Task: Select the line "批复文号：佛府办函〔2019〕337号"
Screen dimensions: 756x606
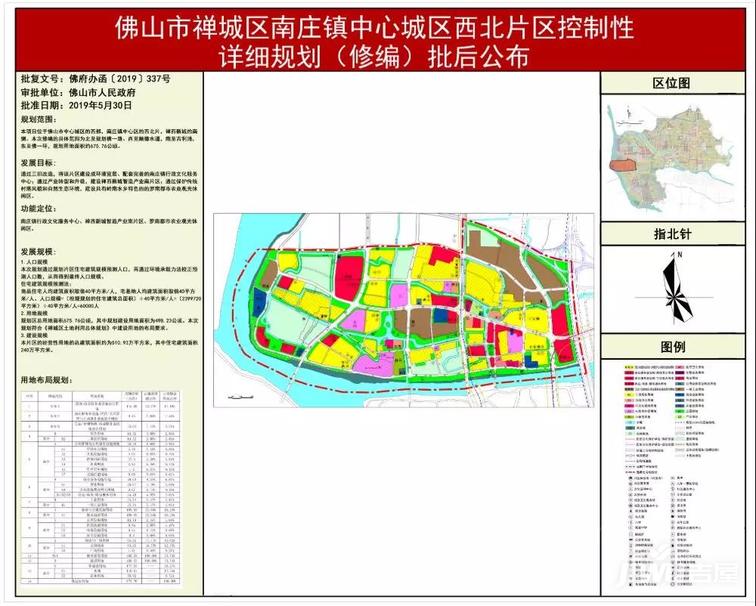Action: tap(95, 79)
